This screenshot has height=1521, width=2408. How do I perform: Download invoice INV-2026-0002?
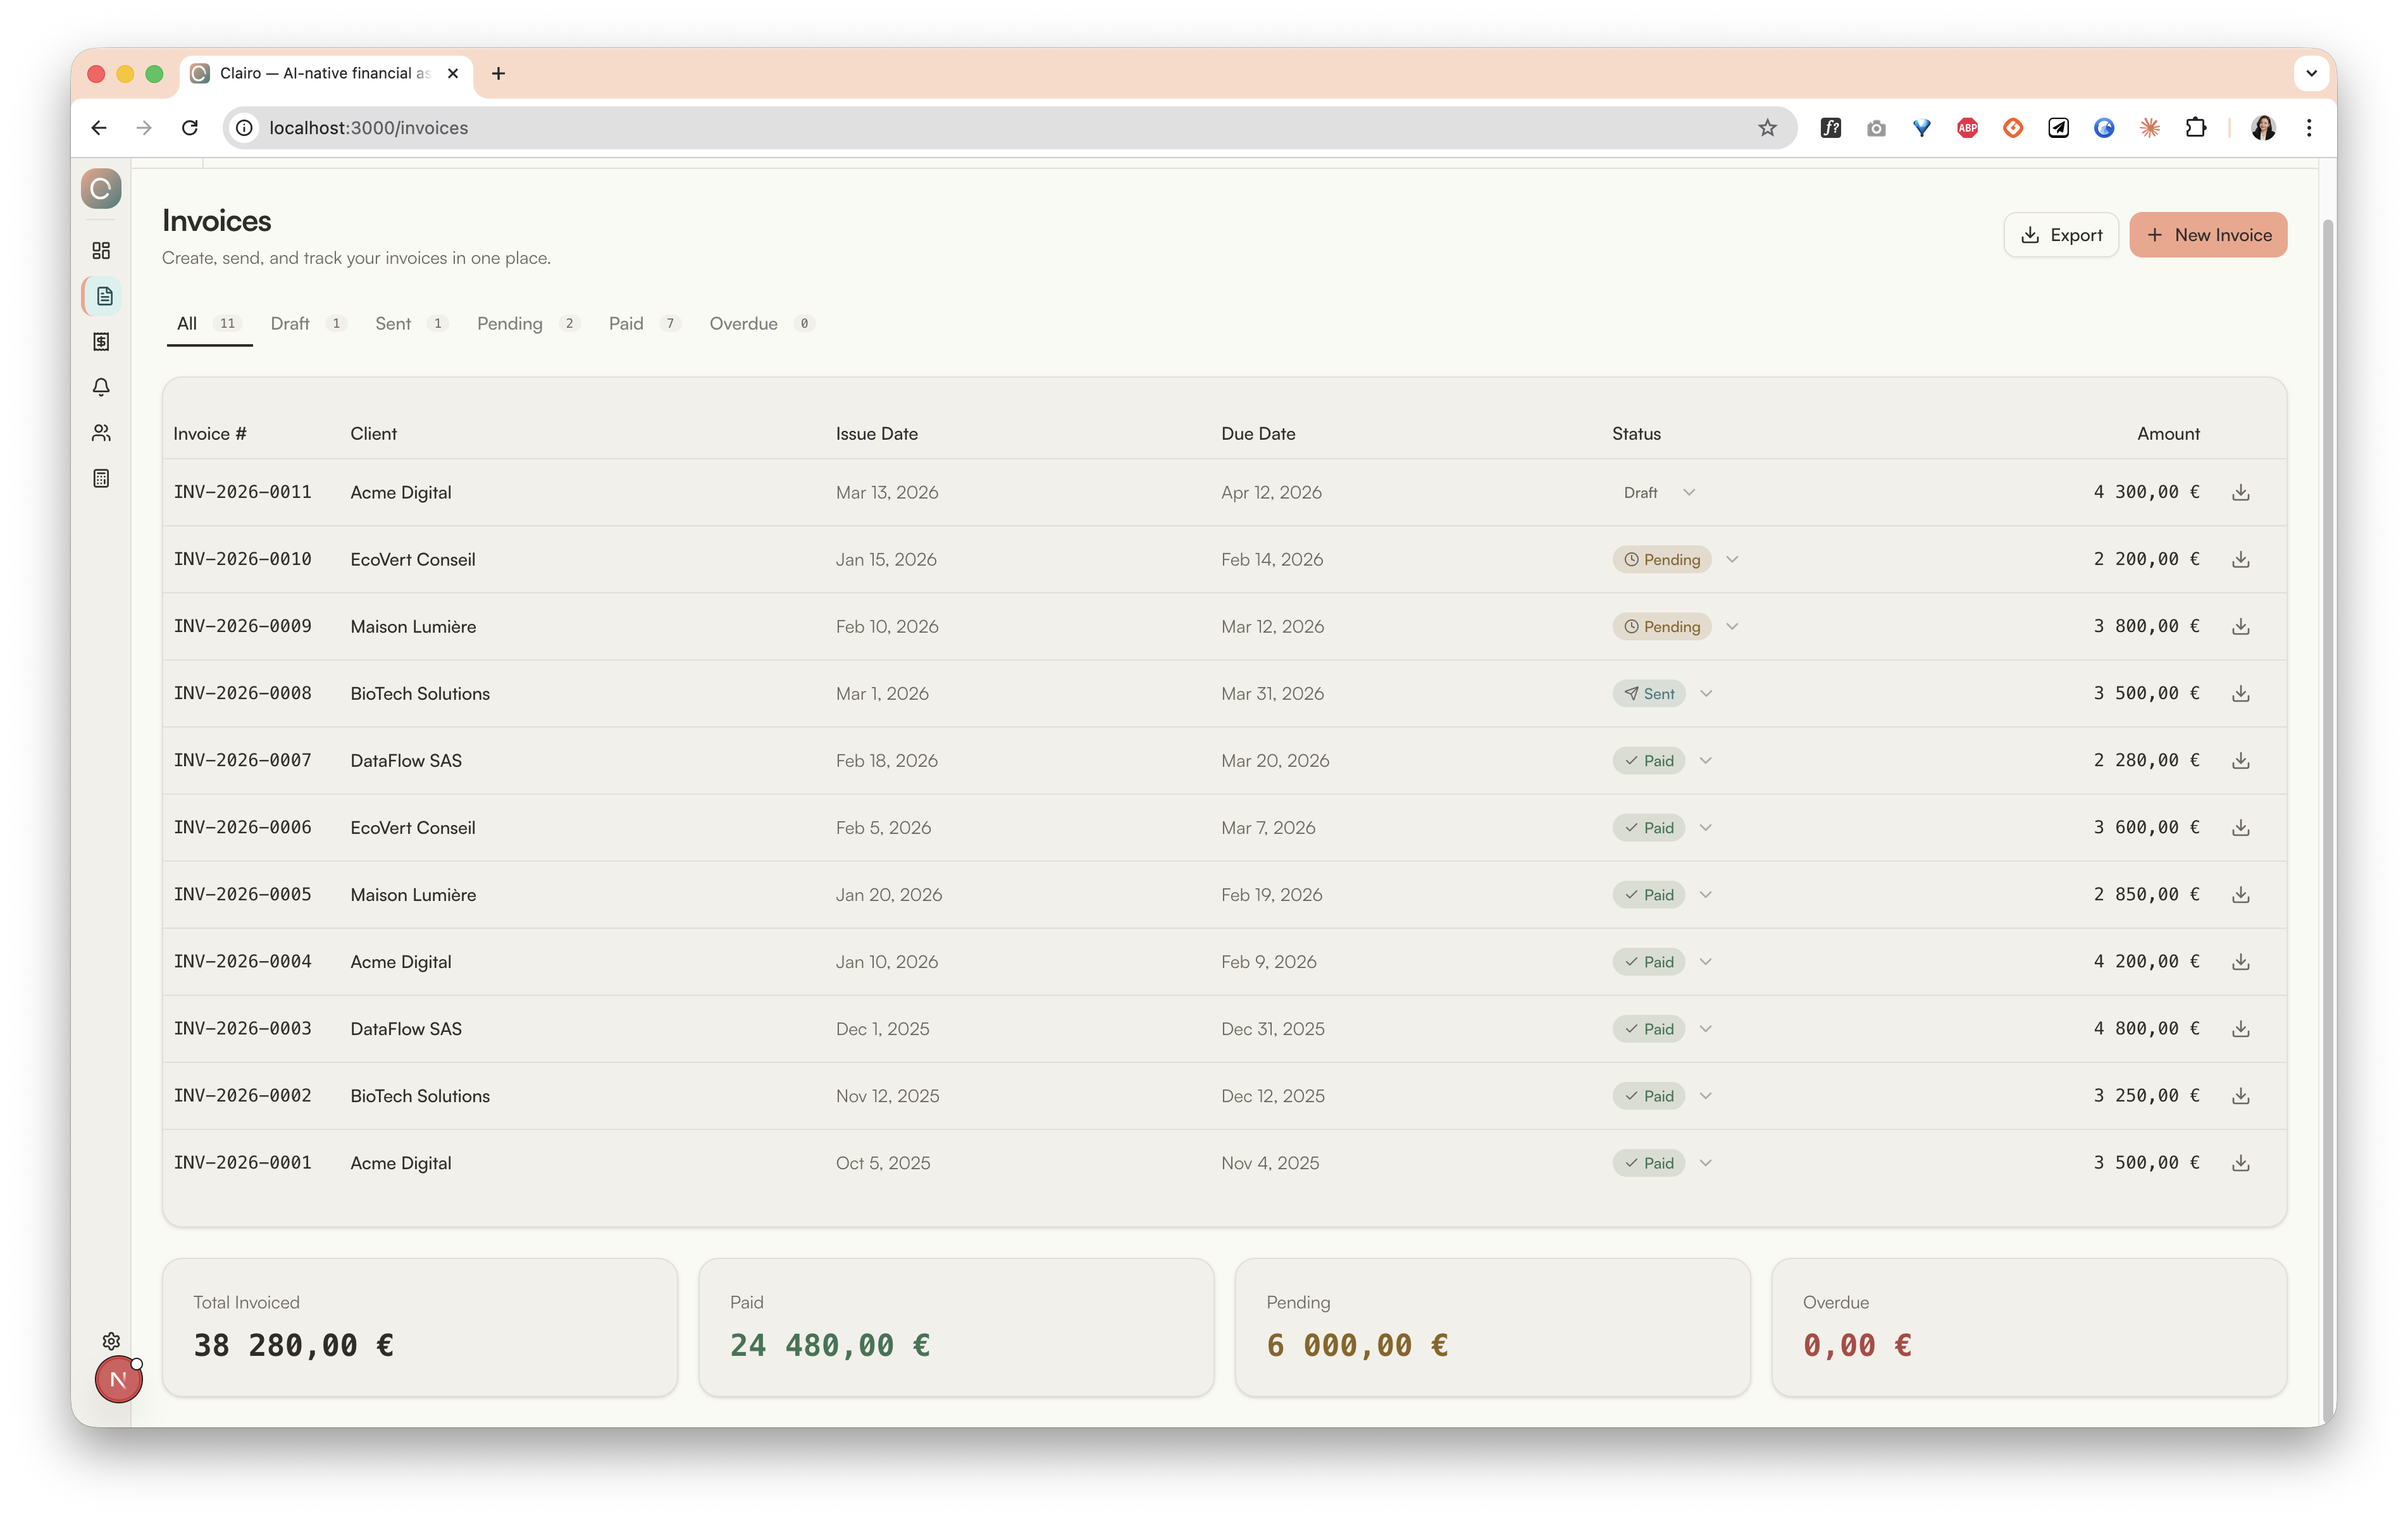[2241, 1095]
